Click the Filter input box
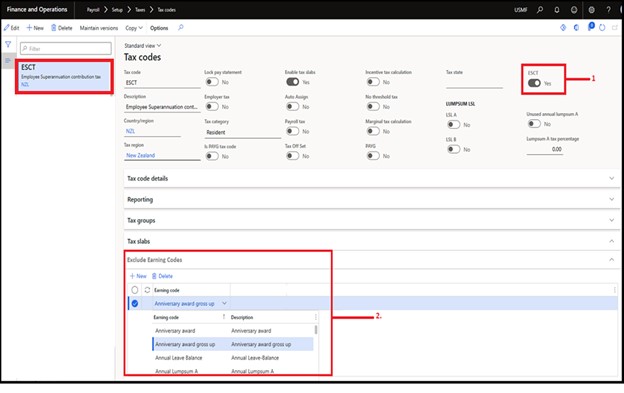Screen dimensions: 624x393 point(66,49)
